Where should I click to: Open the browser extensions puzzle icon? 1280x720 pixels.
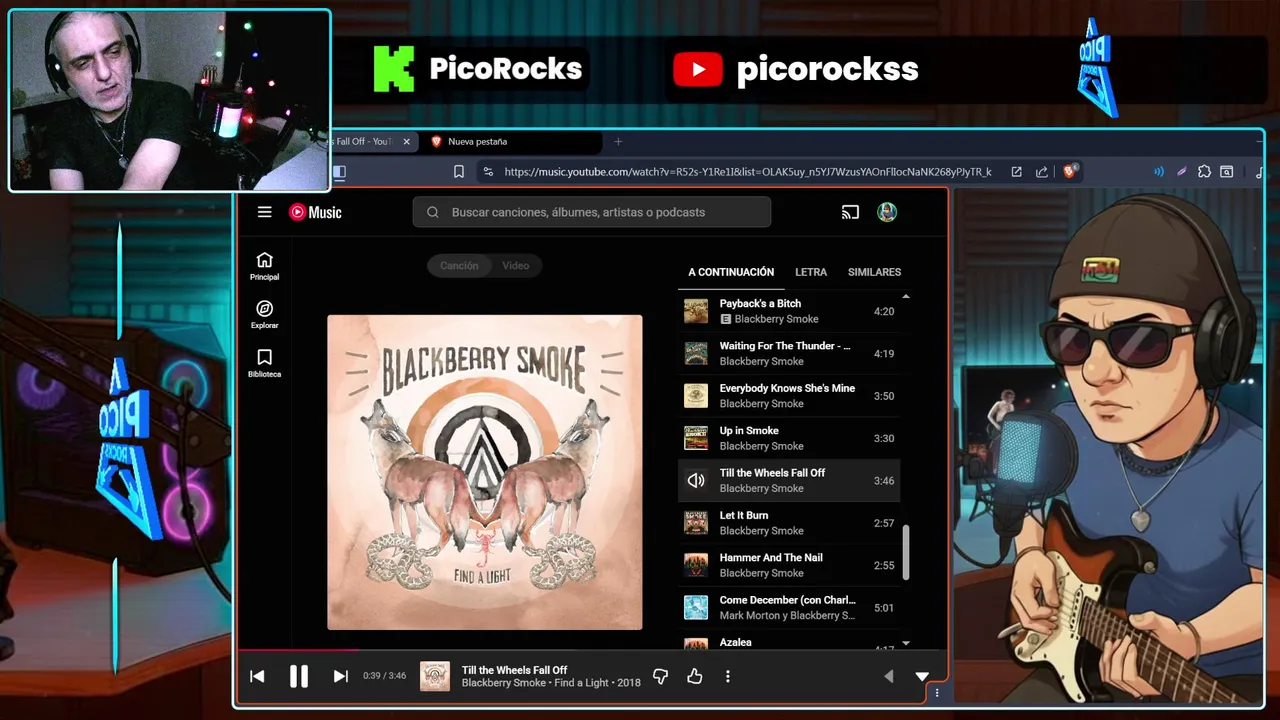pos(1204,172)
